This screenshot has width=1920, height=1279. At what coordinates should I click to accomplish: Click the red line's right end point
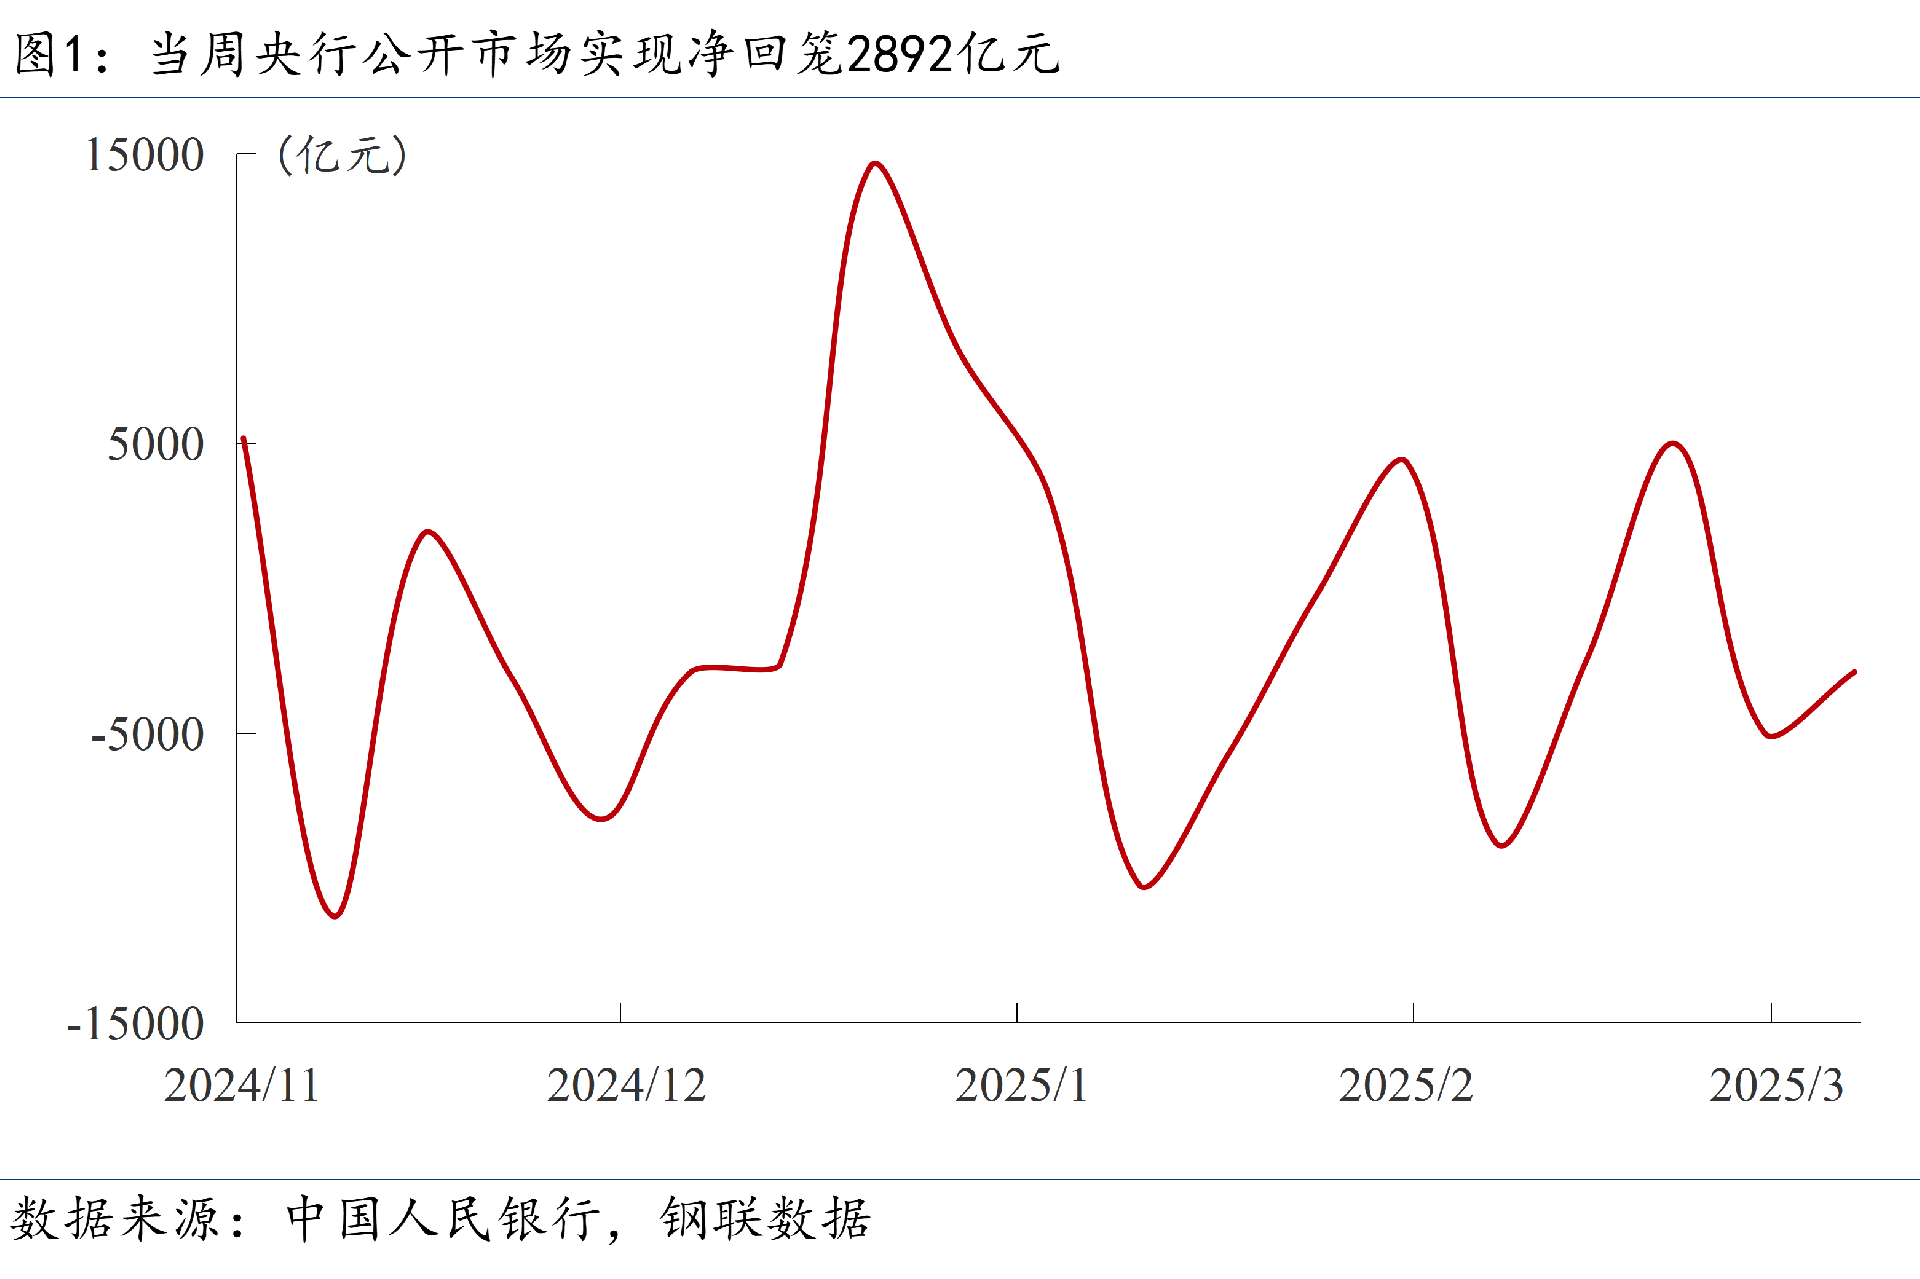click(x=1854, y=672)
